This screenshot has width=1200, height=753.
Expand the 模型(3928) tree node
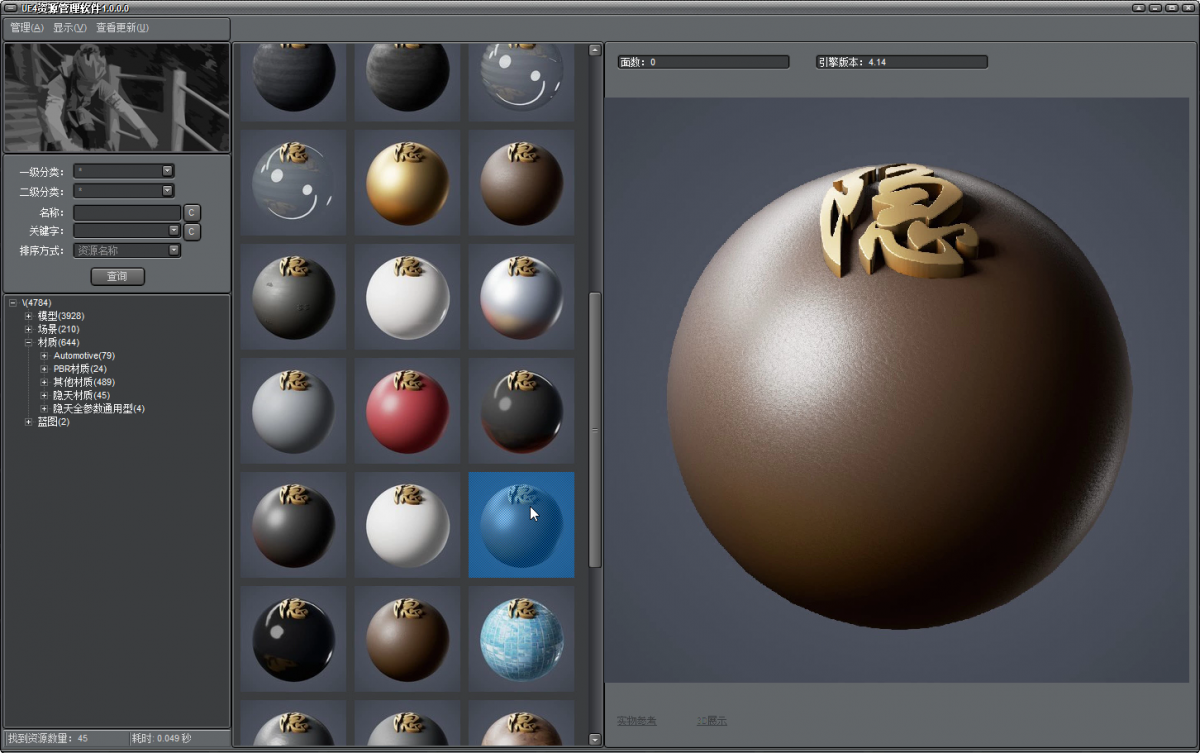[29, 316]
